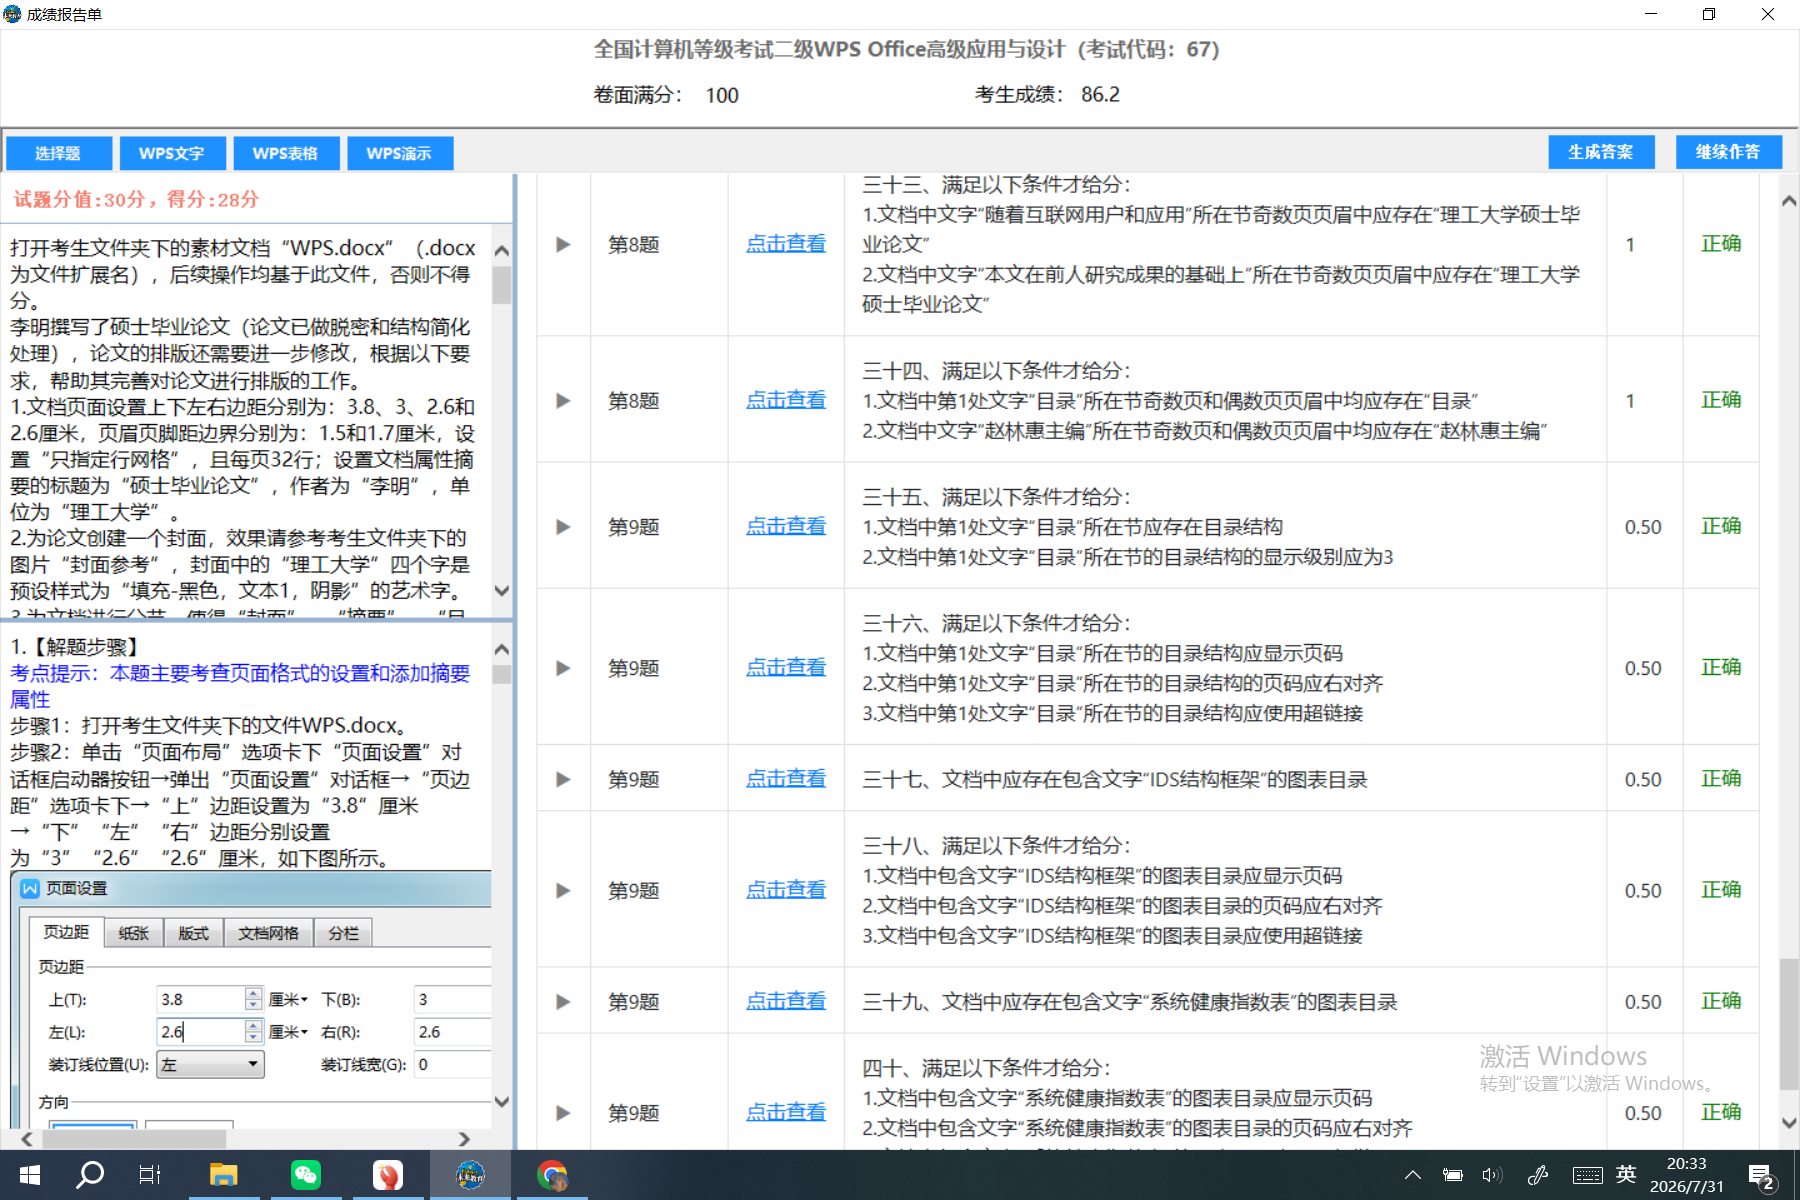Screen dimensions: 1800x1200
Task: Expand the 三十六 目录页码 row
Action: [x=563, y=668]
